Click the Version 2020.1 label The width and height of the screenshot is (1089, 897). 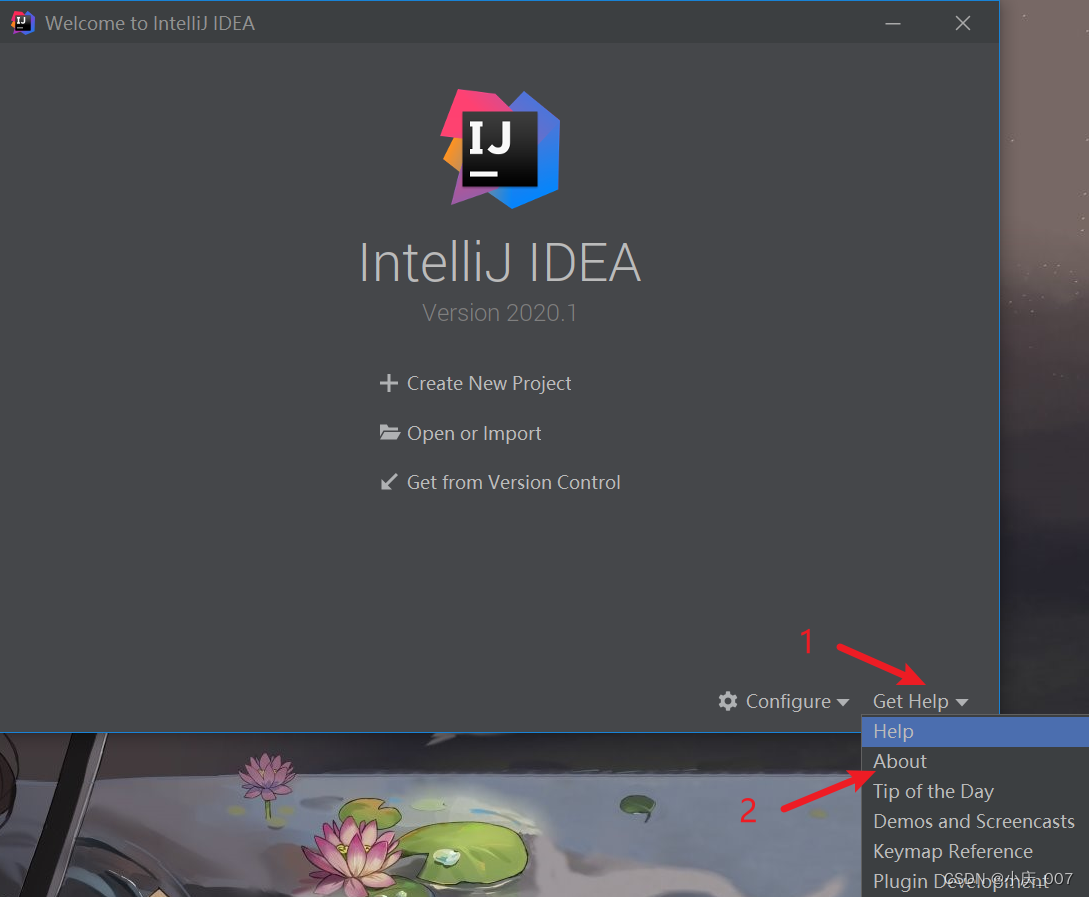pyautogui.click(x=499, y=312)
